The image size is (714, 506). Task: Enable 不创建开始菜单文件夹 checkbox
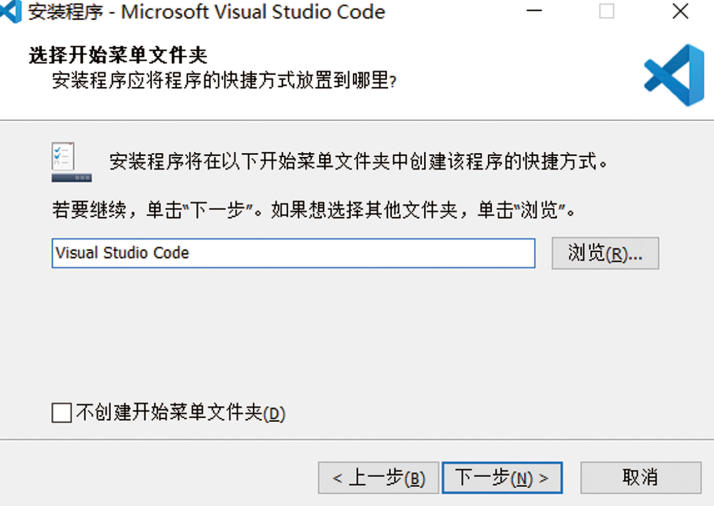pyautogui.click(x=61, y=413)
